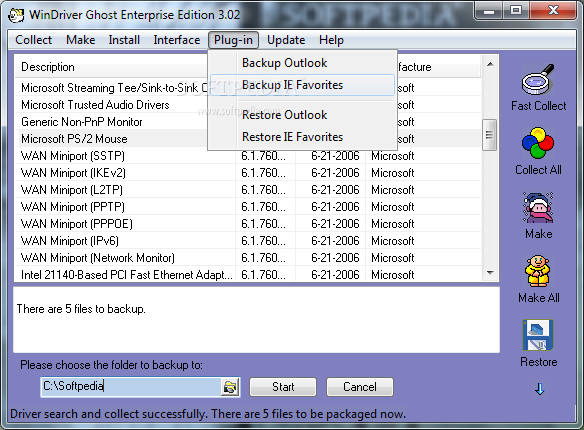The image size is (584, 430).
Task: Select WAN Miniport (IPv6) row
Action: (x=248, y=241)
